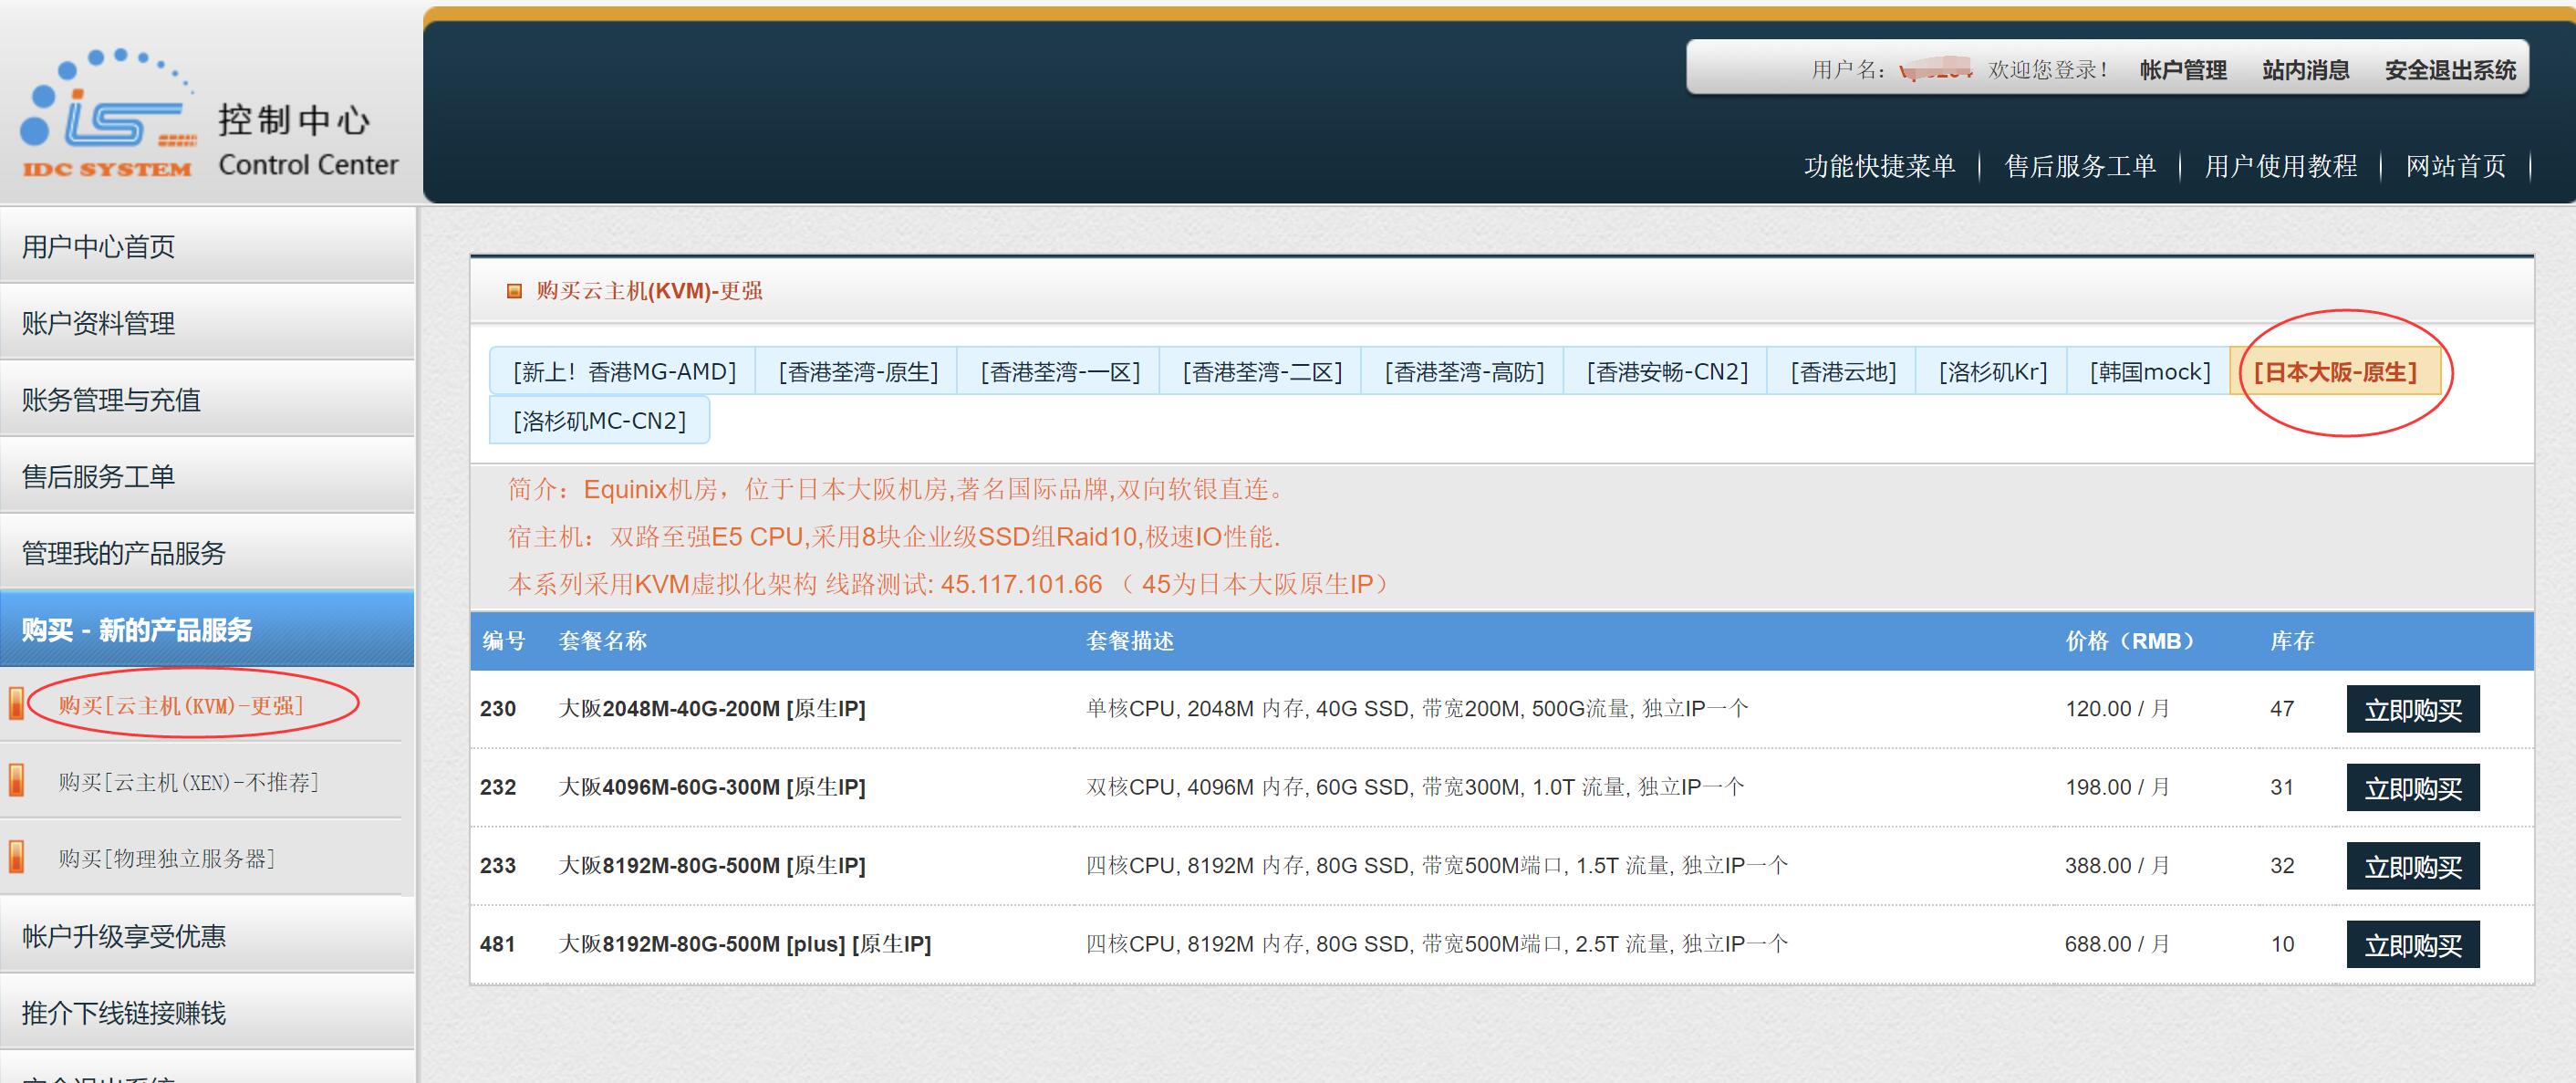This screenshot has height=1083, width=2576.
Task: Switch to [新上! 香港MG-AMD] tab
Action: (623, 372)
